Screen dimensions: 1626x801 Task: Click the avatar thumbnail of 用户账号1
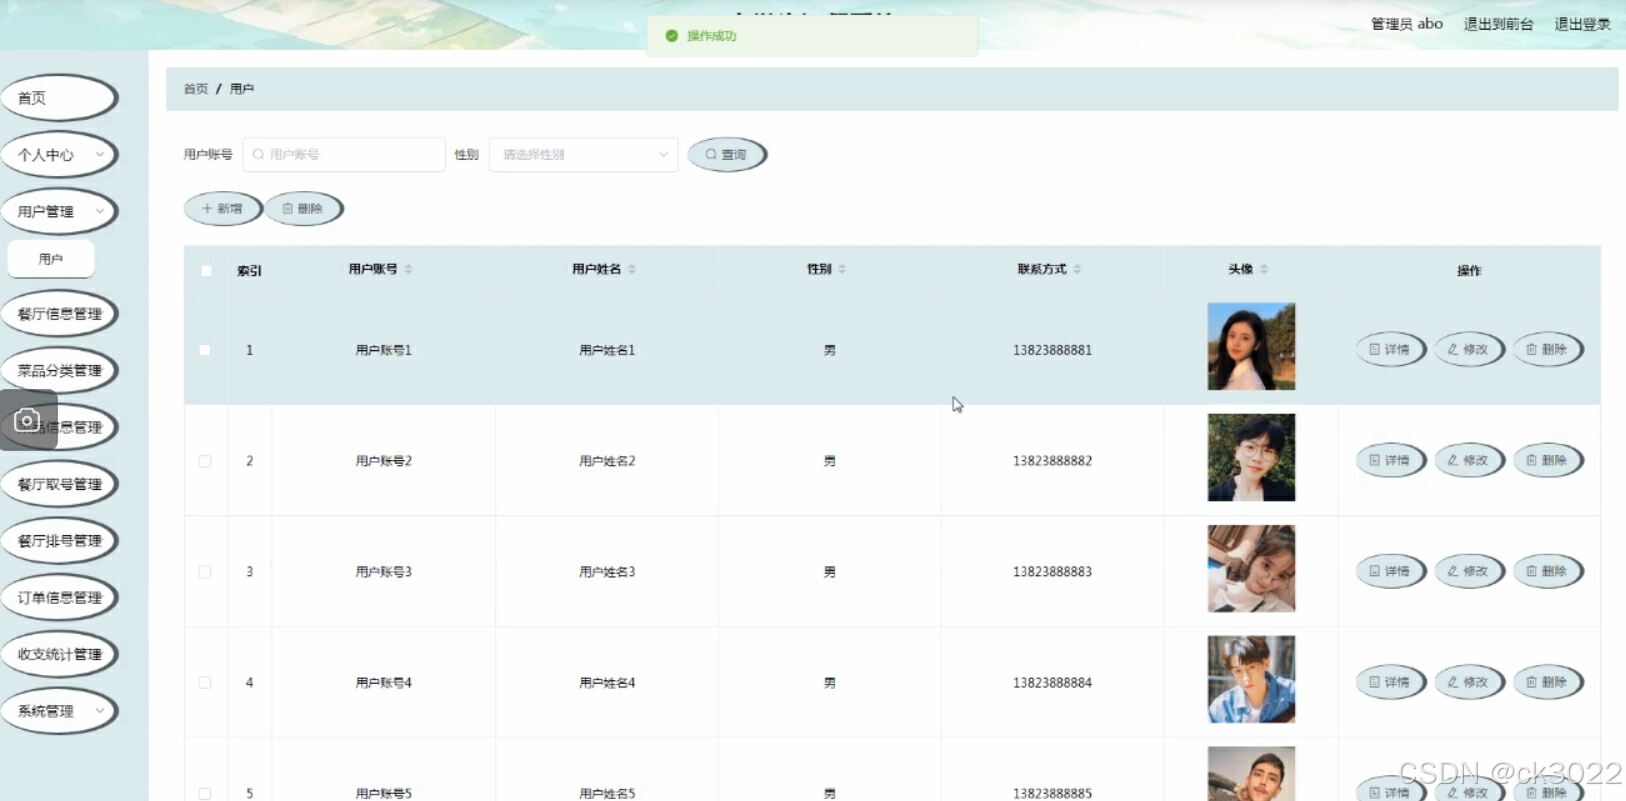click(x=1251, y=347)
